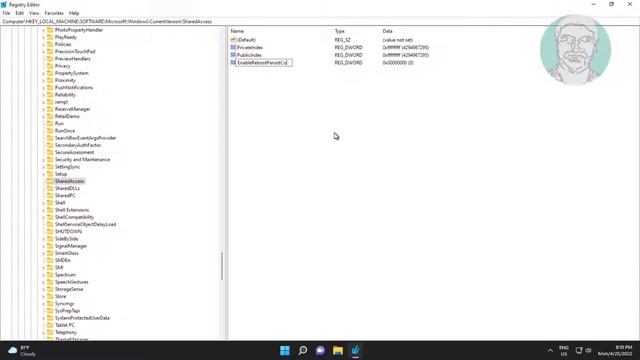Click the PlayReady folder icon
The width and height of the screenshot is (640, 360).
[50, 37]
